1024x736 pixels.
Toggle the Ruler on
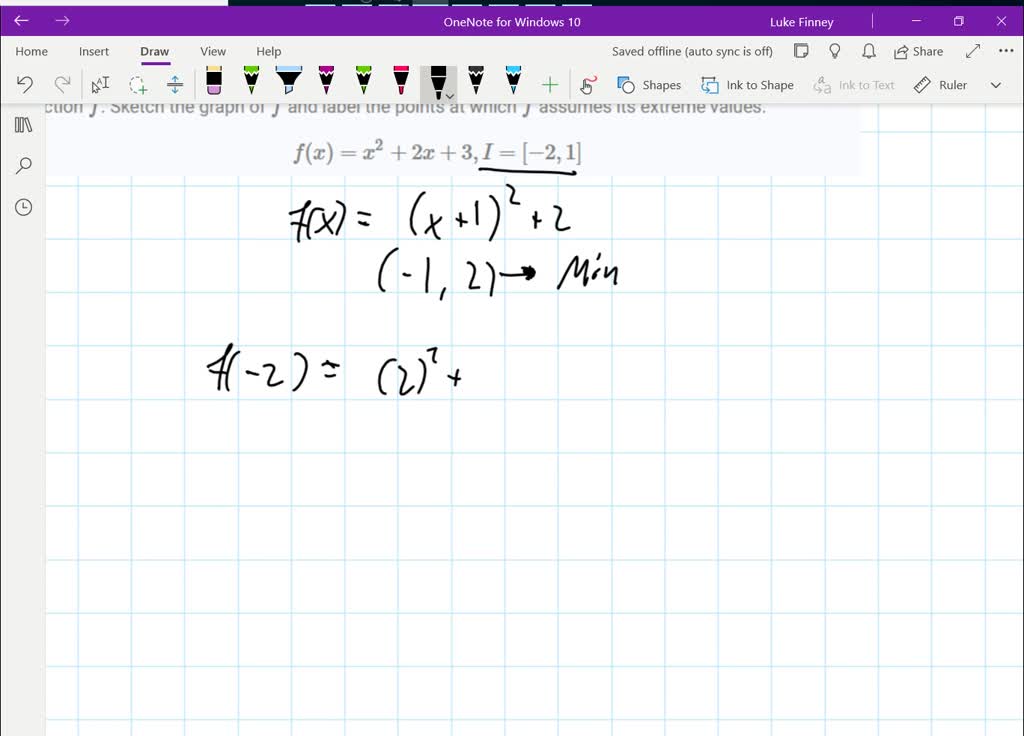(x=940, y=85)
